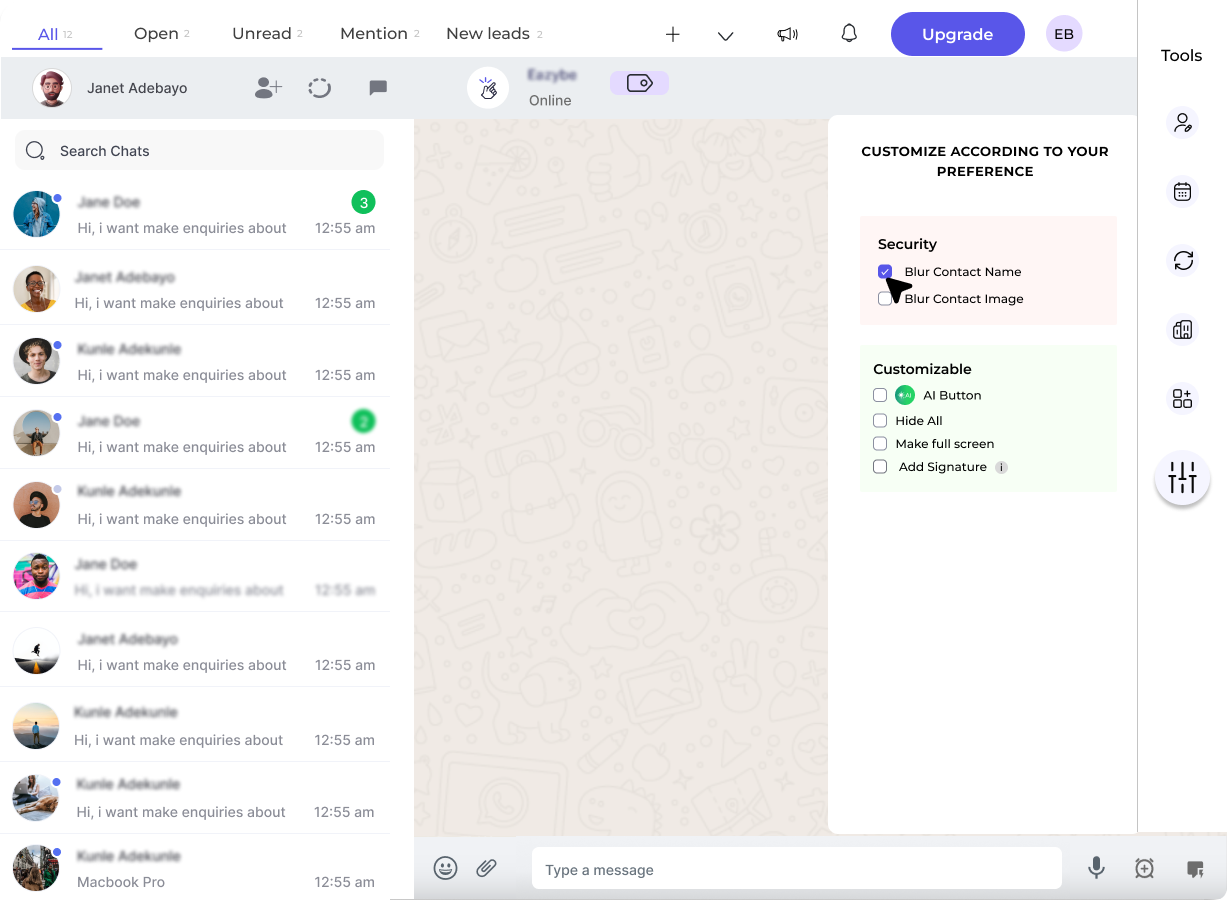This screenshot has width=1227, height=900.
Task: Open the megaphone broadcast icon
Action: tap(788, 34)
